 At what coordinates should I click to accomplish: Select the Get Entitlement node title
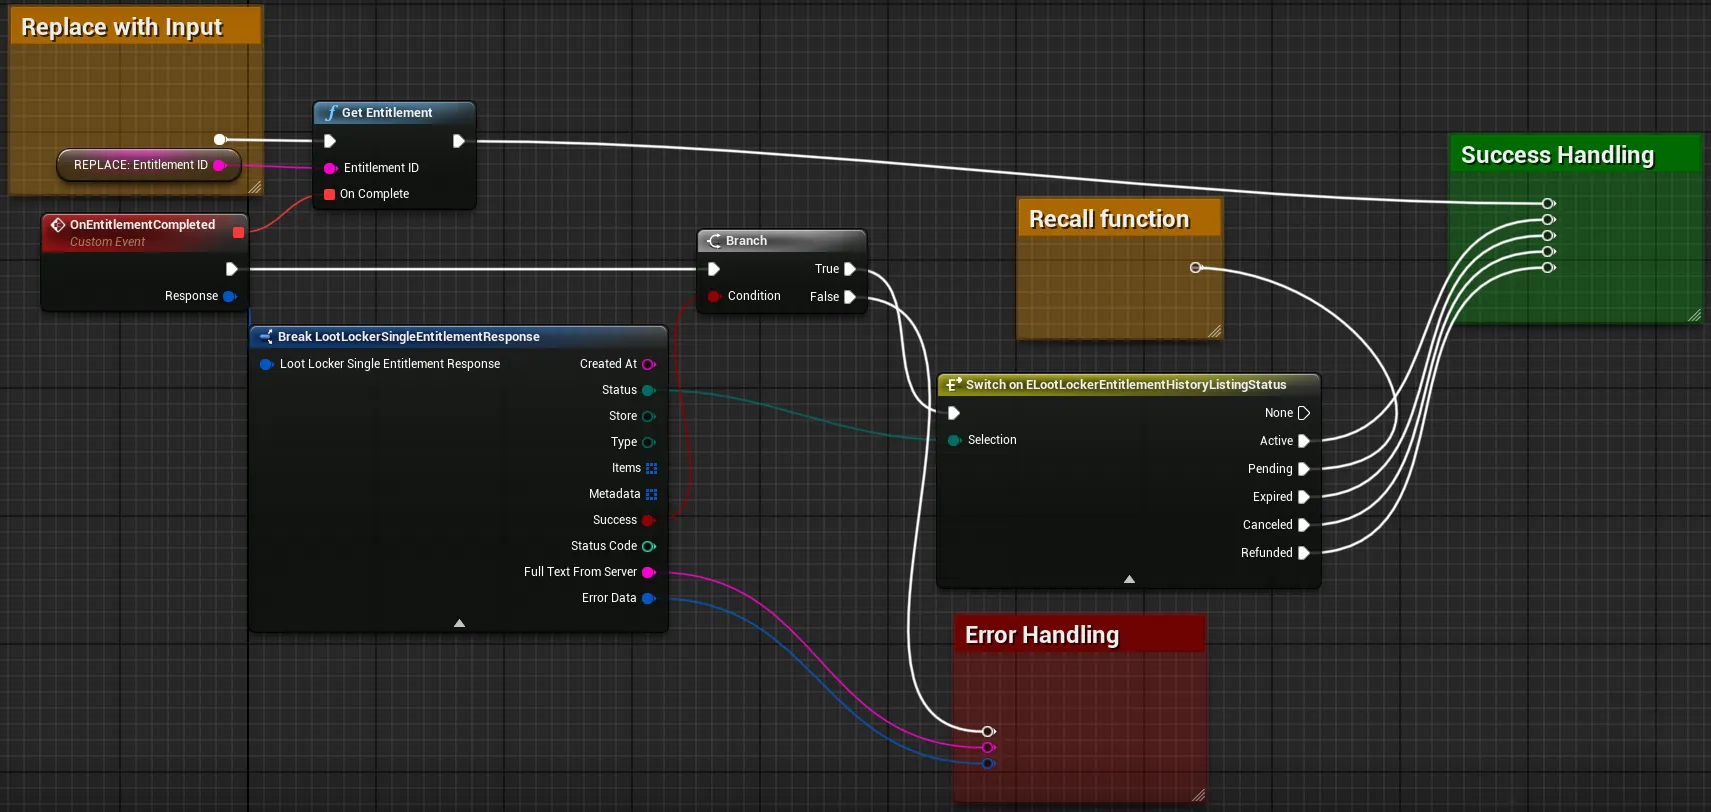click(387, 113)
